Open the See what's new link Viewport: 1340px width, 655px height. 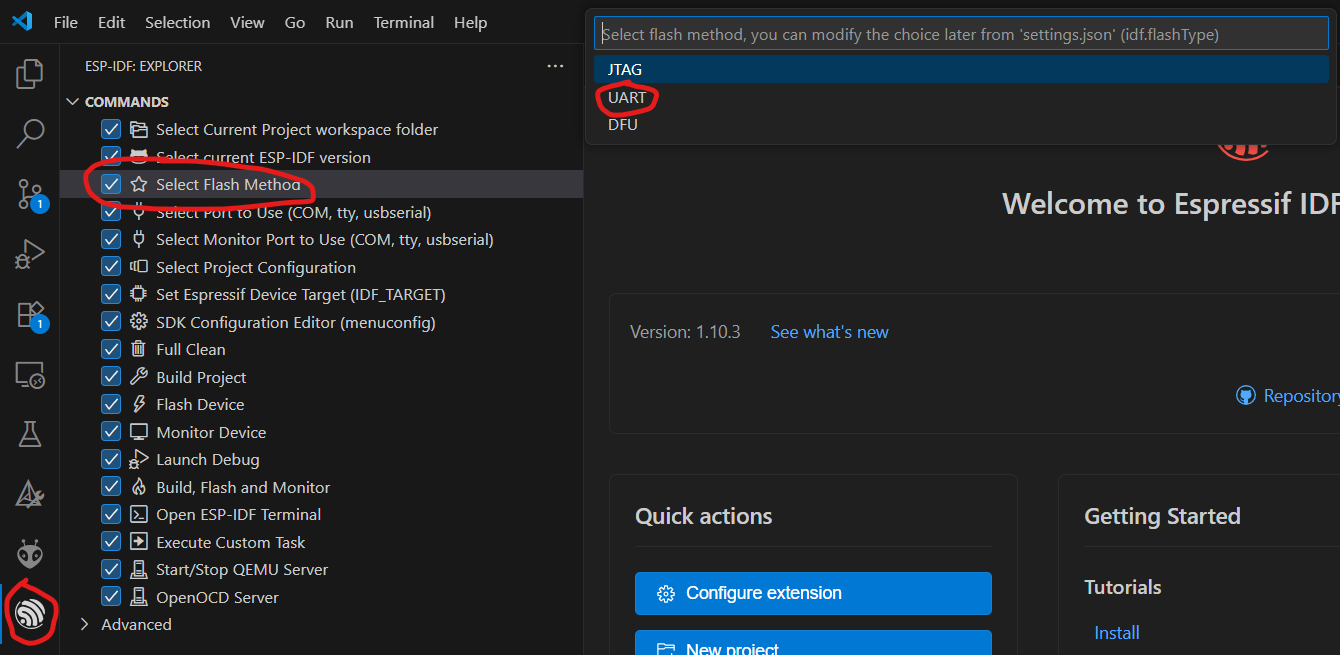829,332
